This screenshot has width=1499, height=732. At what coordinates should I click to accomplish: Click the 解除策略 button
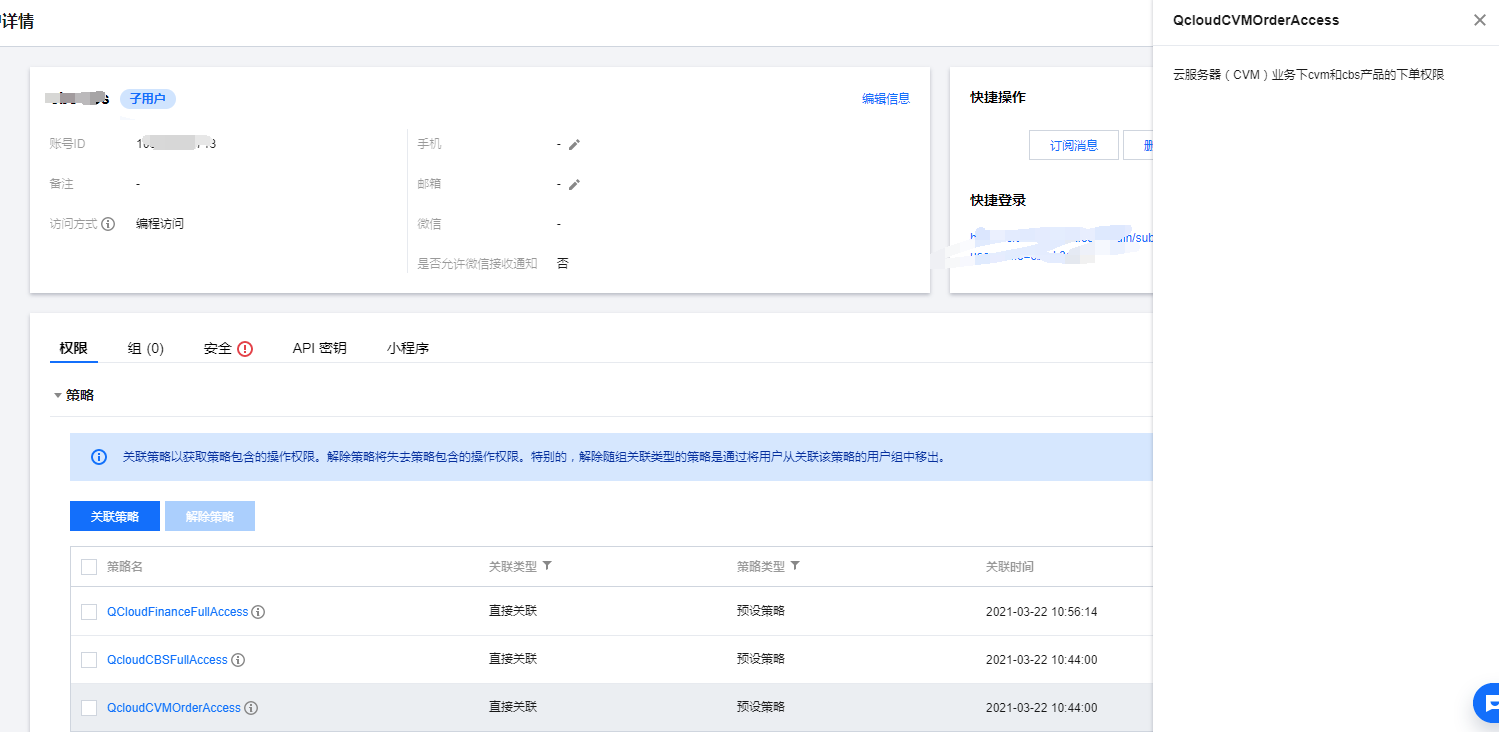point(210,516)
